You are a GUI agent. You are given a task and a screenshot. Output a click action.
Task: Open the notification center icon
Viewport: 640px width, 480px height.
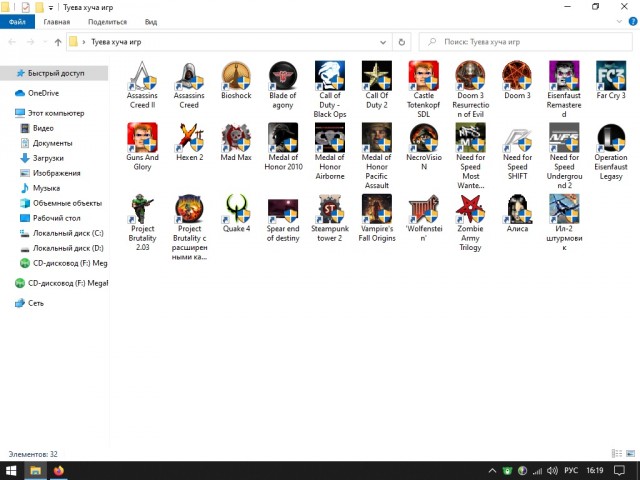(x=619, y=471)
